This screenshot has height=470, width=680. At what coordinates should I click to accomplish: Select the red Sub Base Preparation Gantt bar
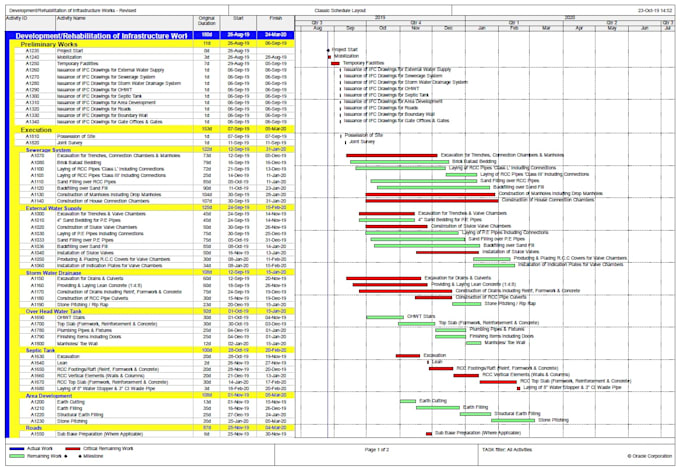pos(429,434)
